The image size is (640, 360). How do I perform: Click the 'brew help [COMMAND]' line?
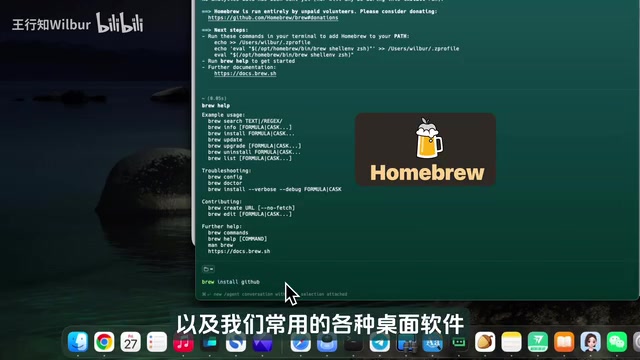click(x=237, y=239)
